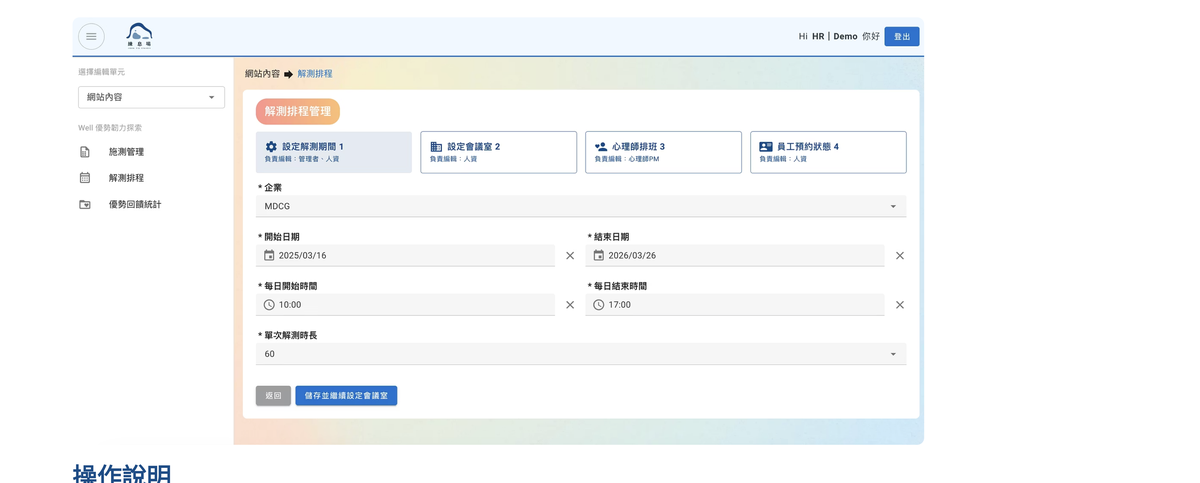
Task: Click the 每日開始時間 field showing 10:00
Action: 405,305
